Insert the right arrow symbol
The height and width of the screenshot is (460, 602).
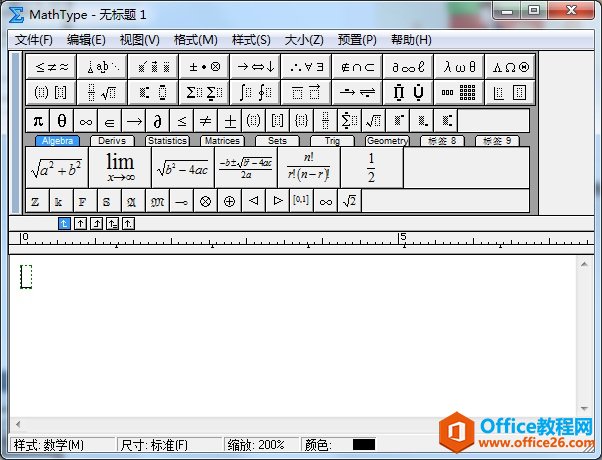(134, 121)
